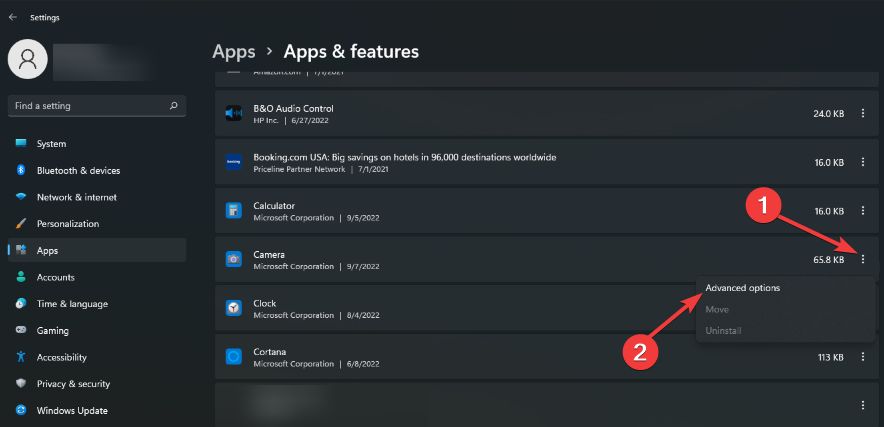
Task: Click the Apps breadcrumb link
Action: [233, 52]
